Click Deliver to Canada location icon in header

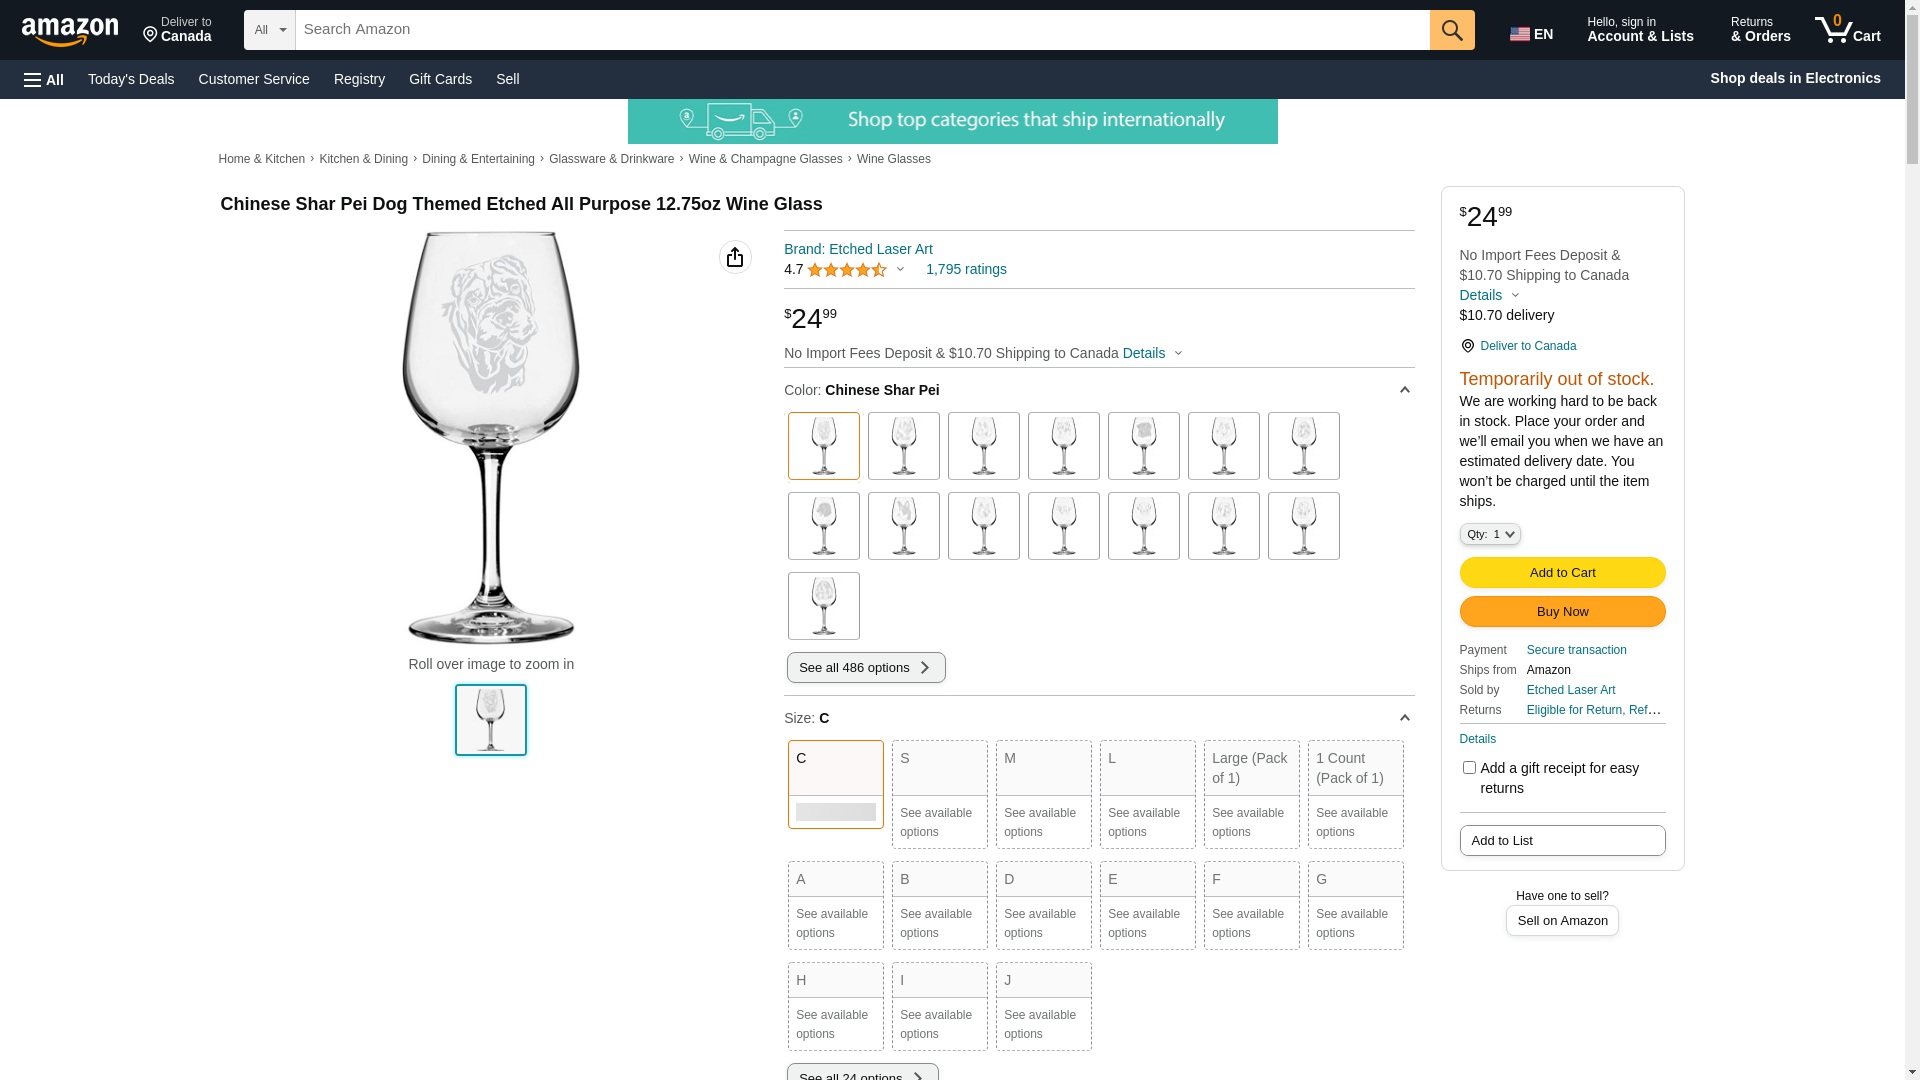click(x=150, y=36)
